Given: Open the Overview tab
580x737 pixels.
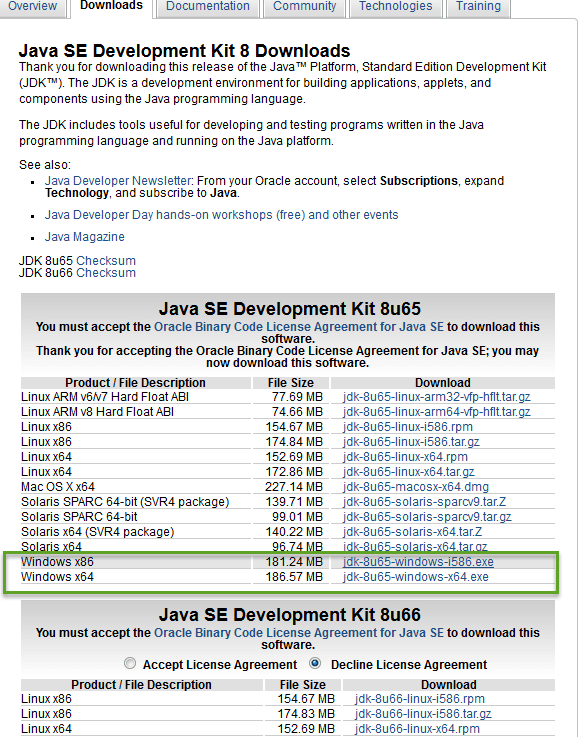Looking at the screenshot, I should pos(32,6).
